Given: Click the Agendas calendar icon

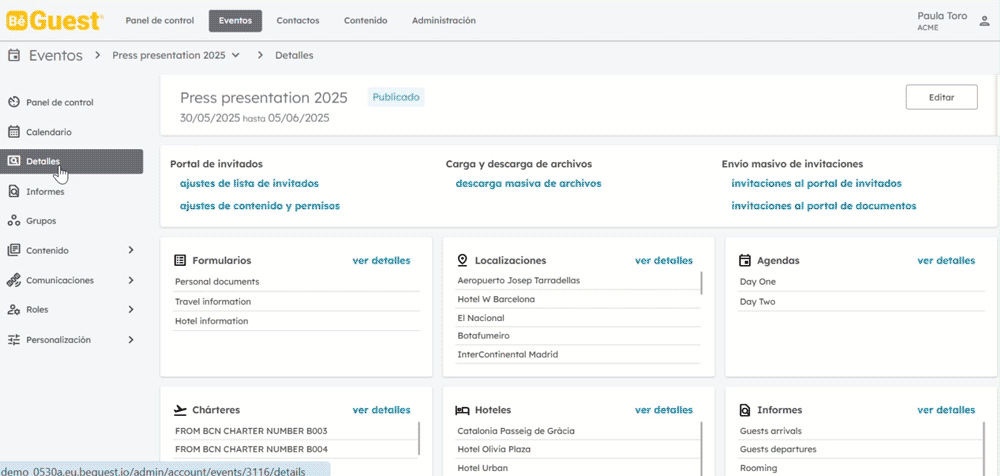Looking at the screenshot, I should (x=744, y=260).
